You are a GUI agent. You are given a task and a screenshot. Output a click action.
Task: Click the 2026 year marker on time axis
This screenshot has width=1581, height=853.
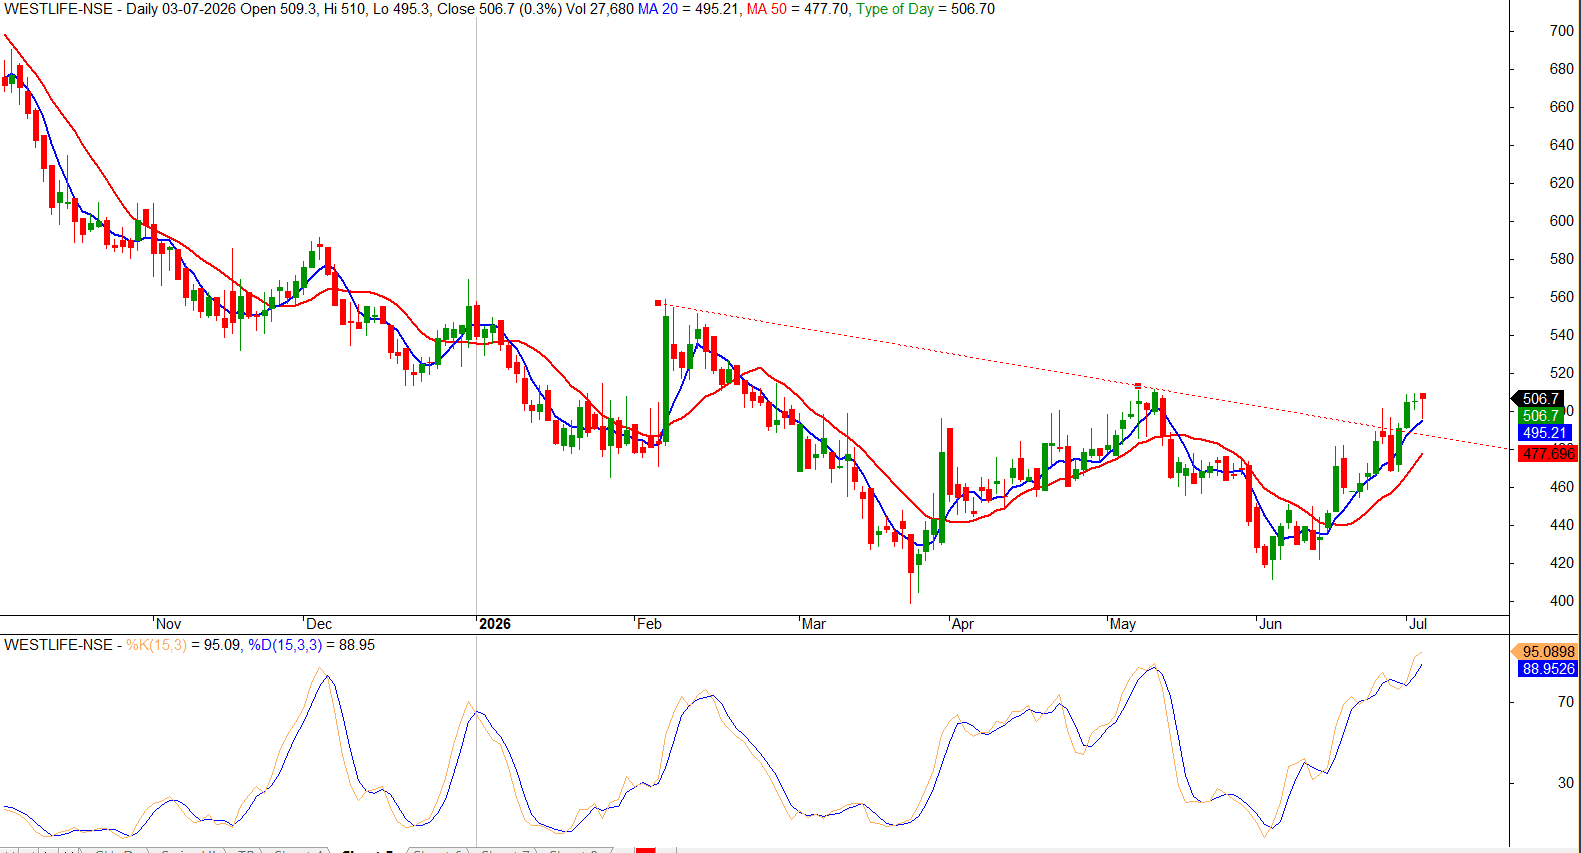coord(495,624)
